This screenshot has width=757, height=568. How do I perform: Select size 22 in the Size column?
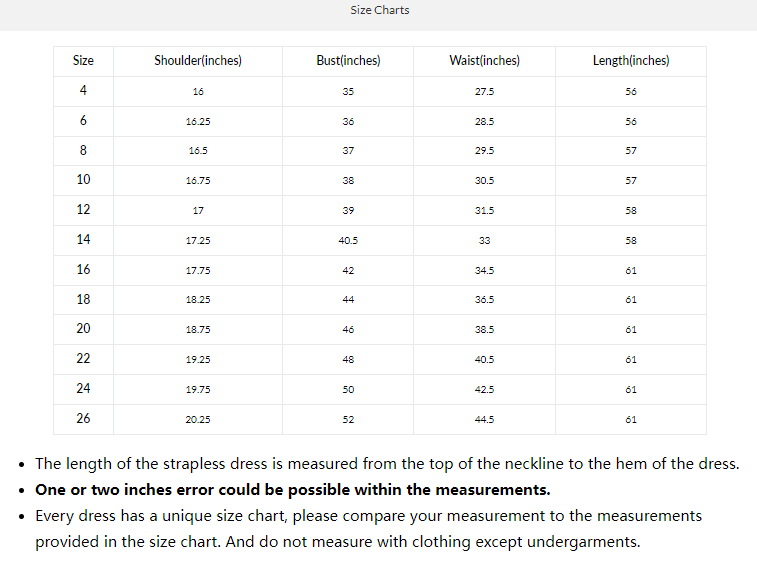pyautogui.click(x=83, y=359)
